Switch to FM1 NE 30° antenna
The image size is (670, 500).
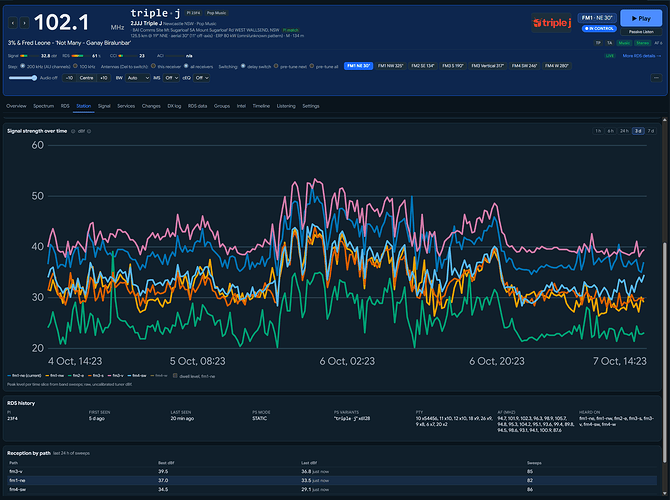pos(358,66)
